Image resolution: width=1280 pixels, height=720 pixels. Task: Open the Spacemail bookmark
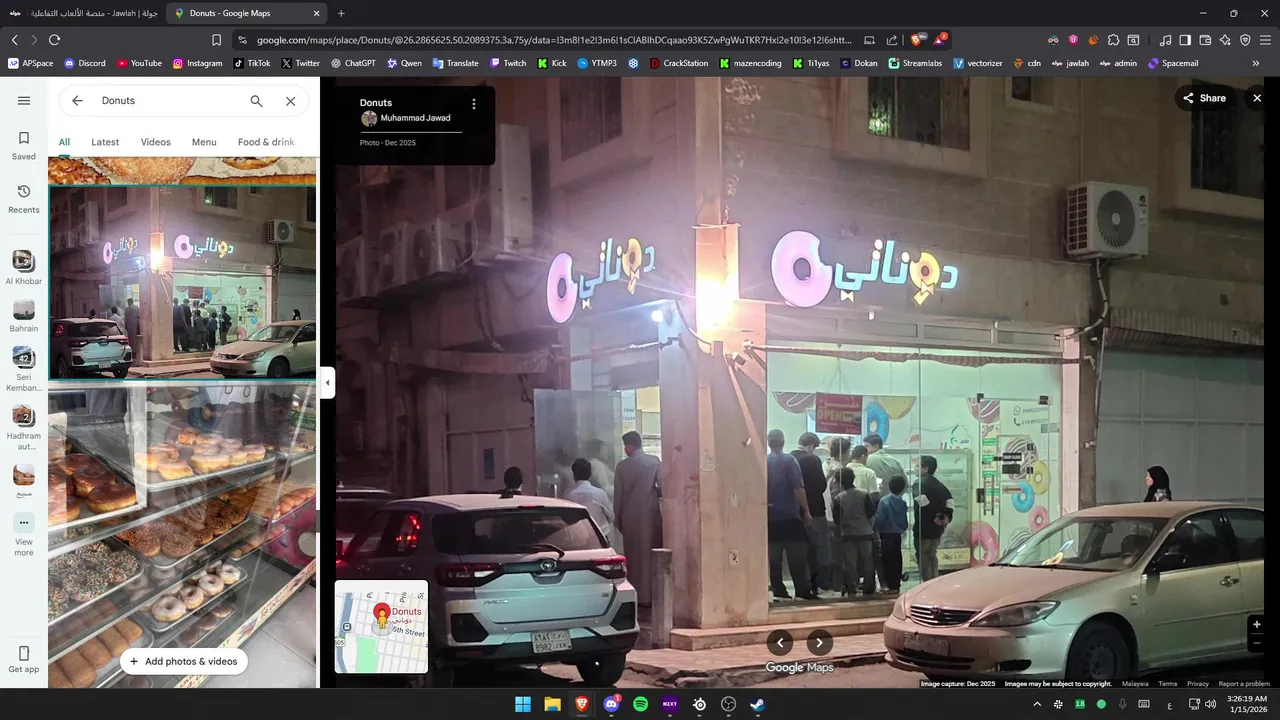point(1173,63)
